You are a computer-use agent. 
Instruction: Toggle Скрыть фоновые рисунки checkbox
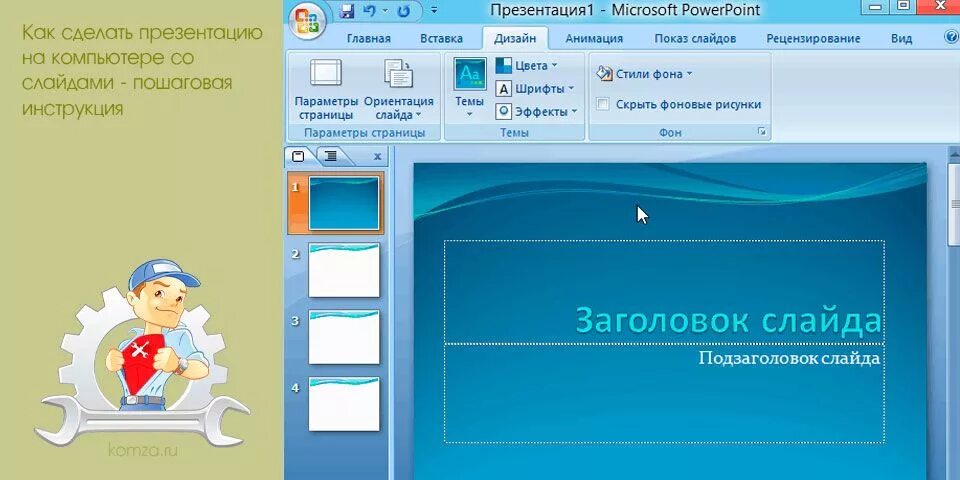(603, 104)
